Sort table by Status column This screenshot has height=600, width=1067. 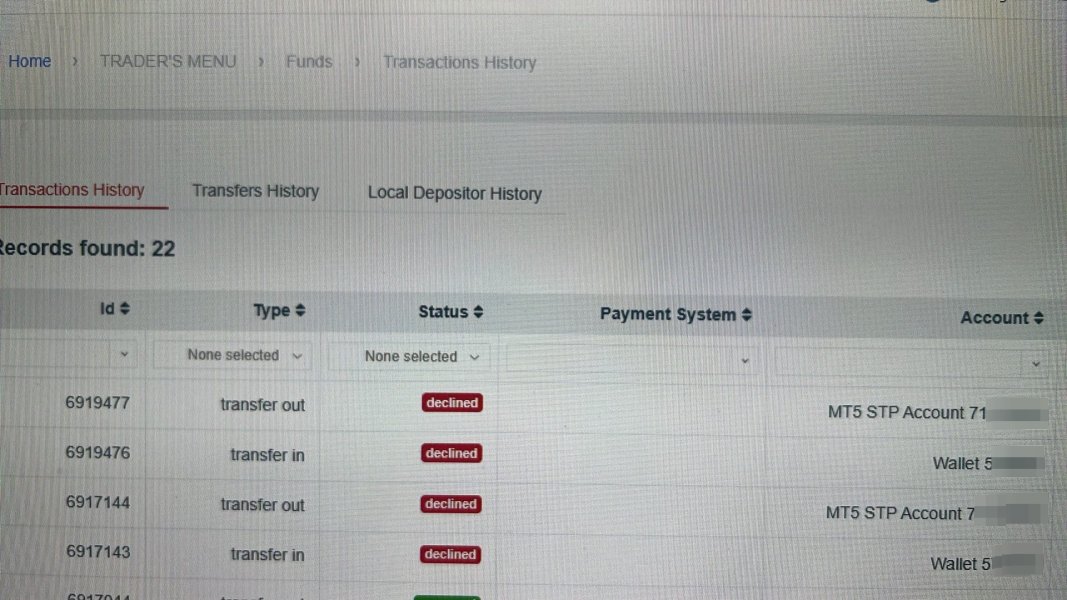point(450,312)
